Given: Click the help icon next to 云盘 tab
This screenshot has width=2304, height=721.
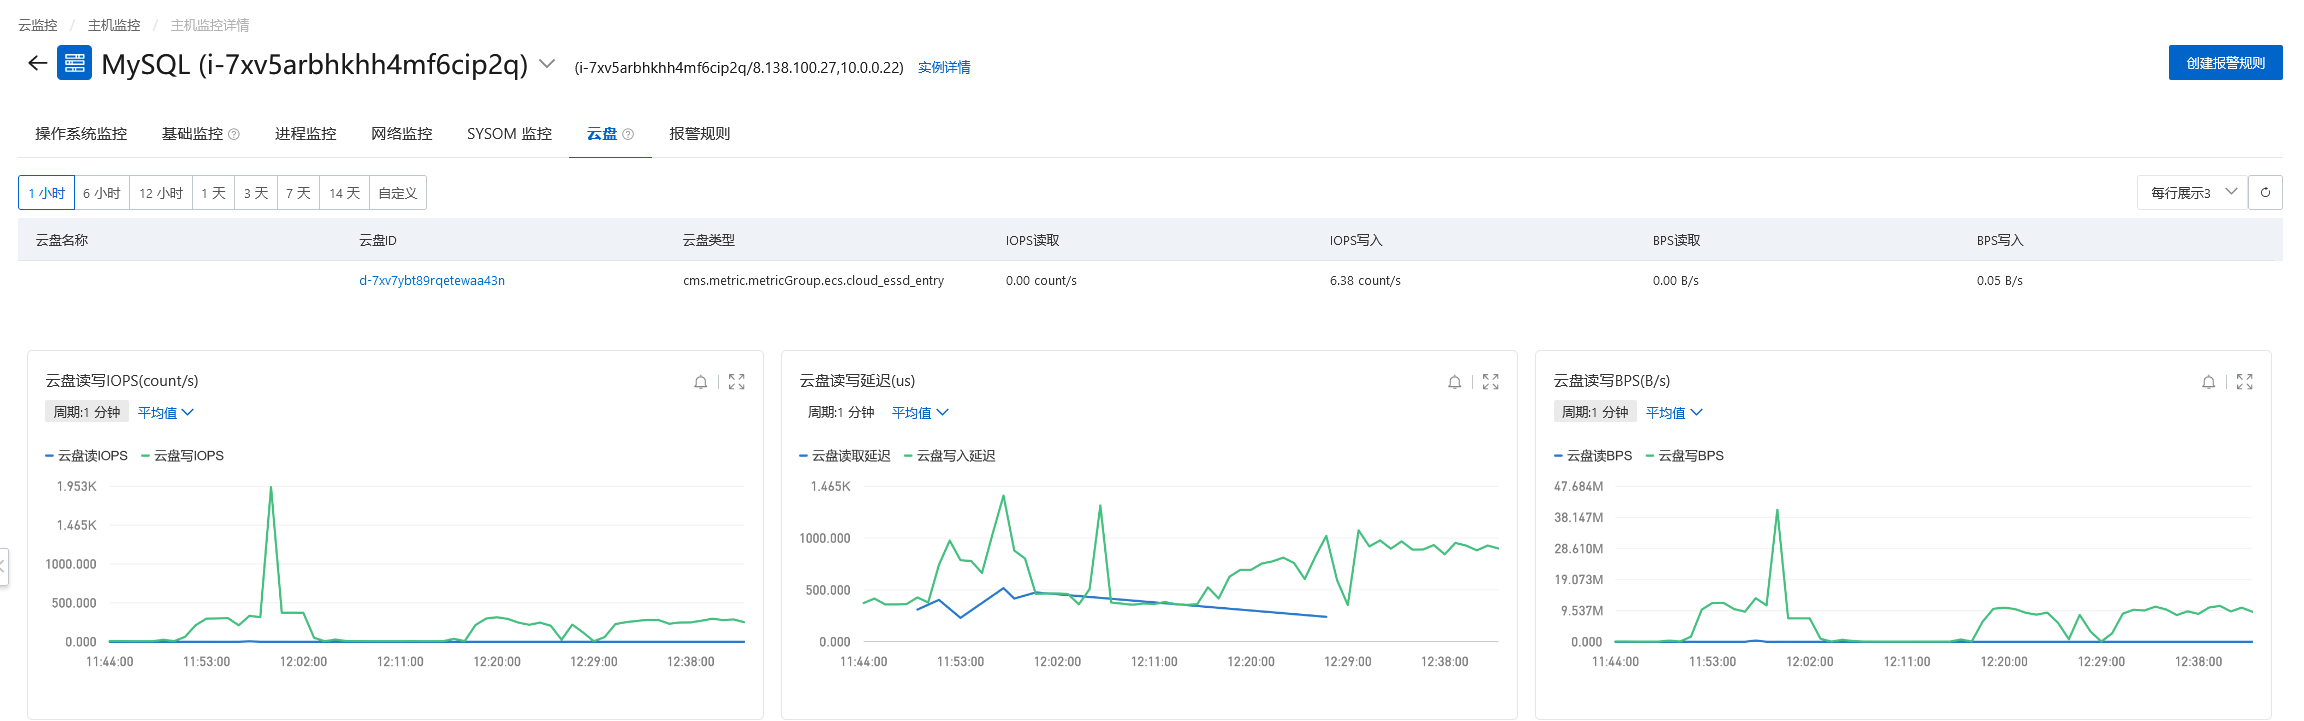Looking at the screenshot, I should (628, 134).
